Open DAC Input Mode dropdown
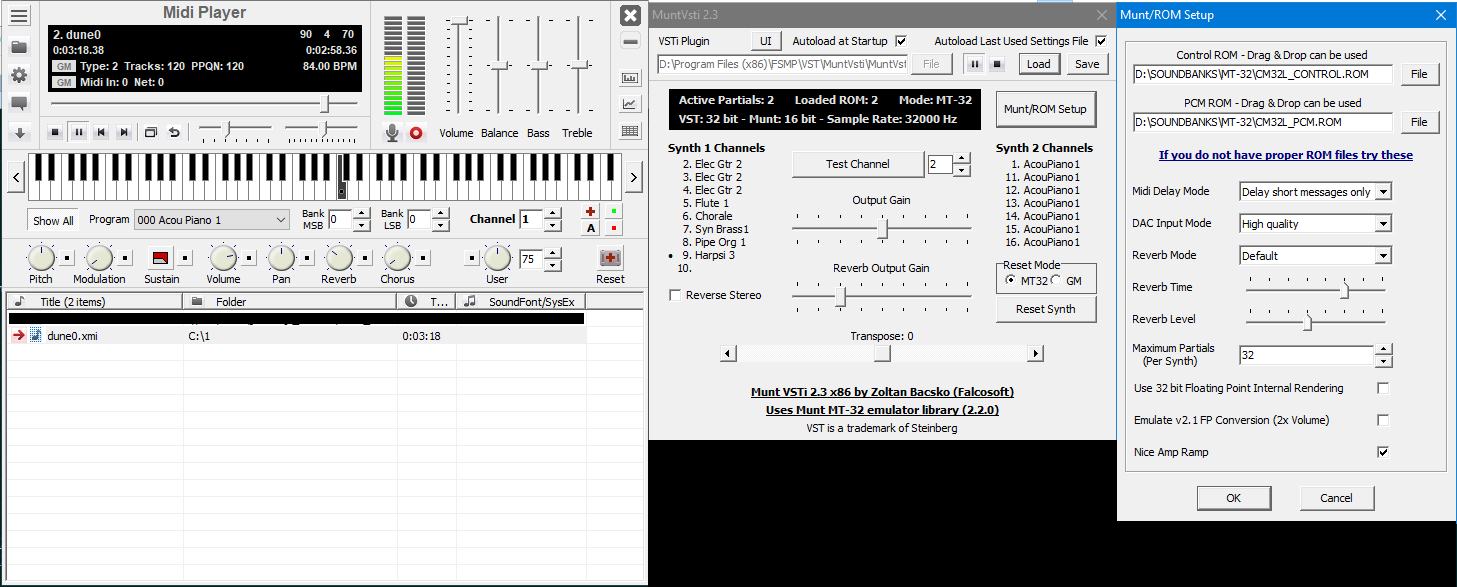The width and height of the screenshot is (1457, 587). point(1315,224)
